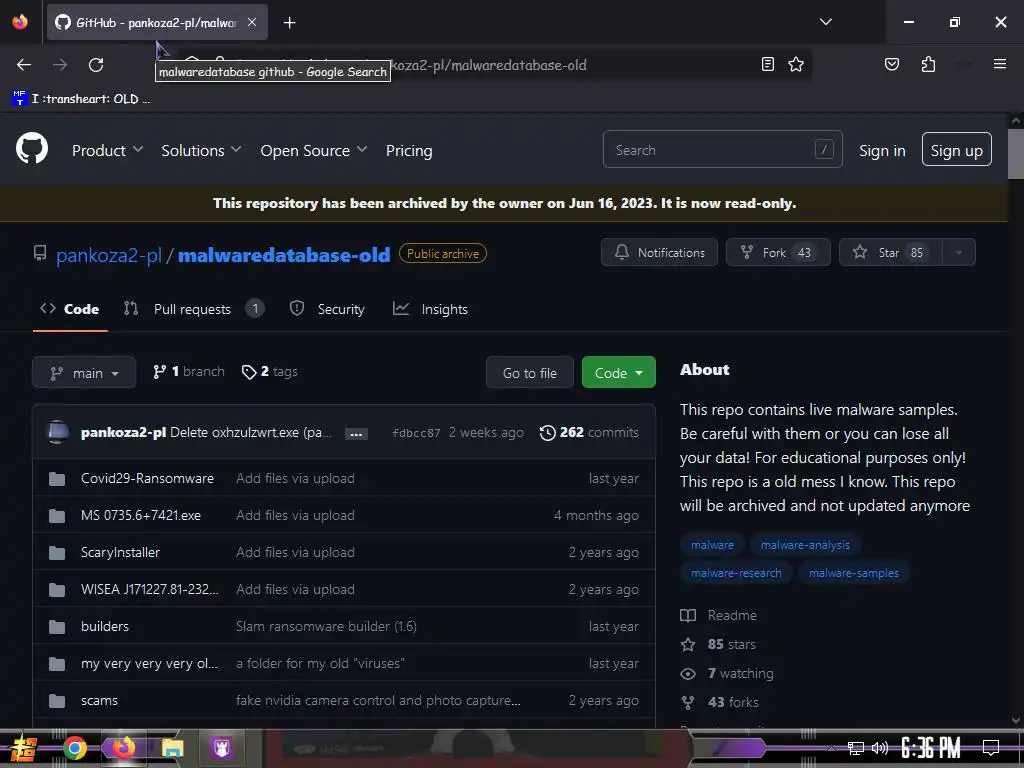Switch to the Security tab

(x=327, y=309)
